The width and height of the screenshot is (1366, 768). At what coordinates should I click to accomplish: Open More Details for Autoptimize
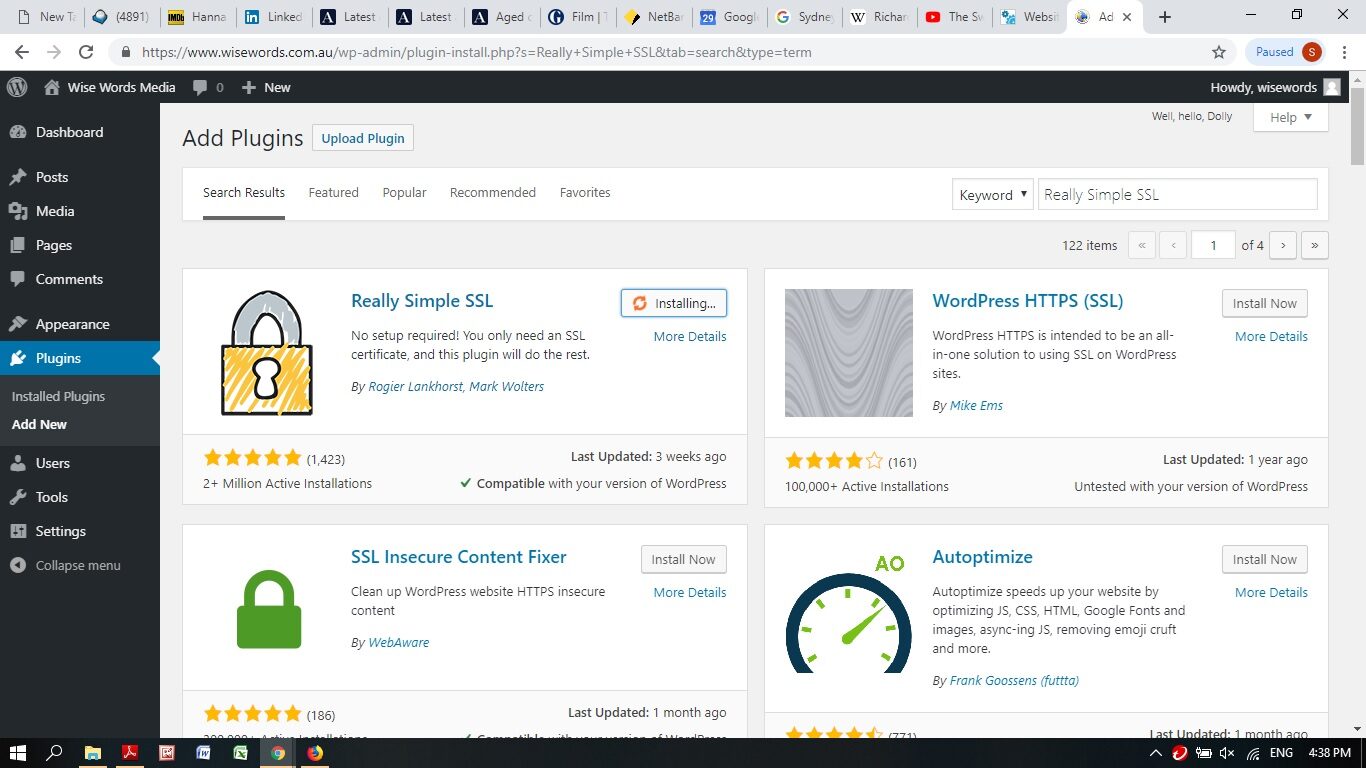point(1271,592)
